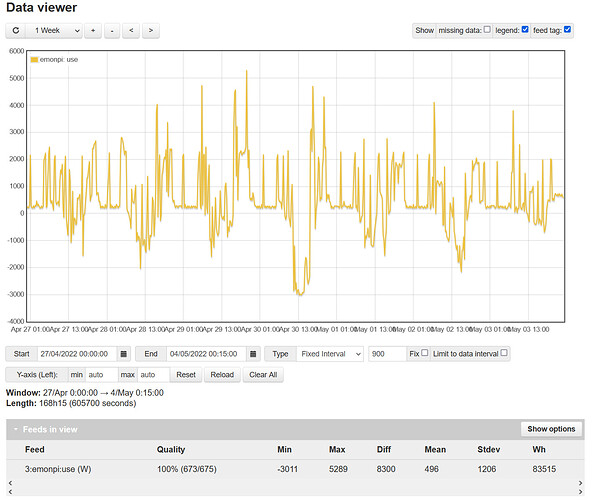Click the lower horizontal scrollbar right arrow

(581, 492)
